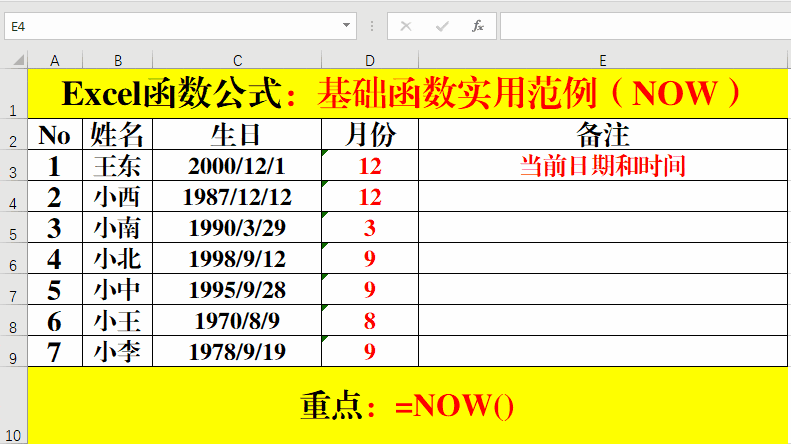Screen dimensions: 791x444
Task: Open the Name Box dropdown arrow
Action: point(346,25)
